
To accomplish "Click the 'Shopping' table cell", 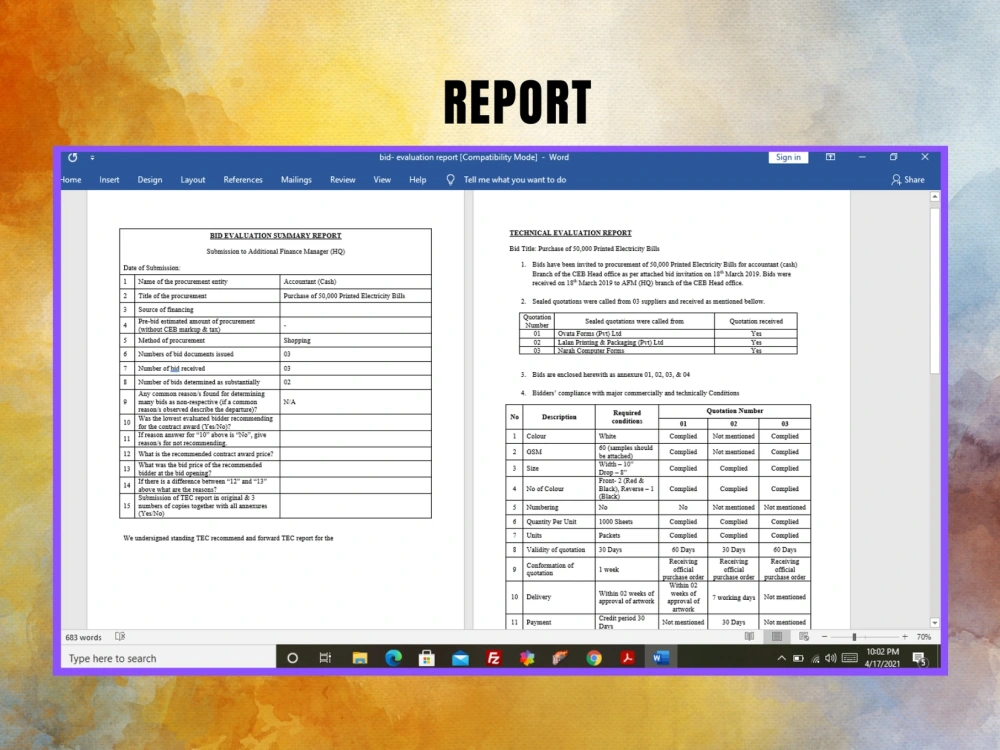I will pyautogui.click(x=355, y=341).
